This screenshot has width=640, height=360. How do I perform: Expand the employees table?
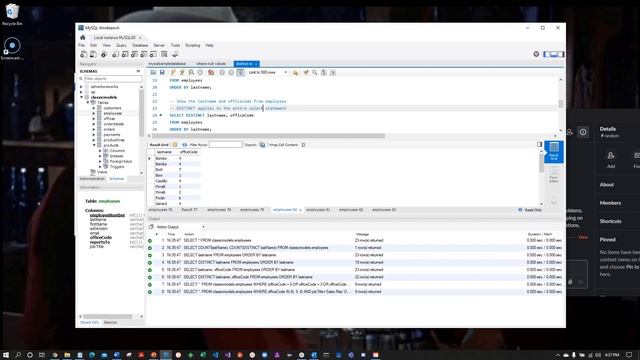click(94, 113)
